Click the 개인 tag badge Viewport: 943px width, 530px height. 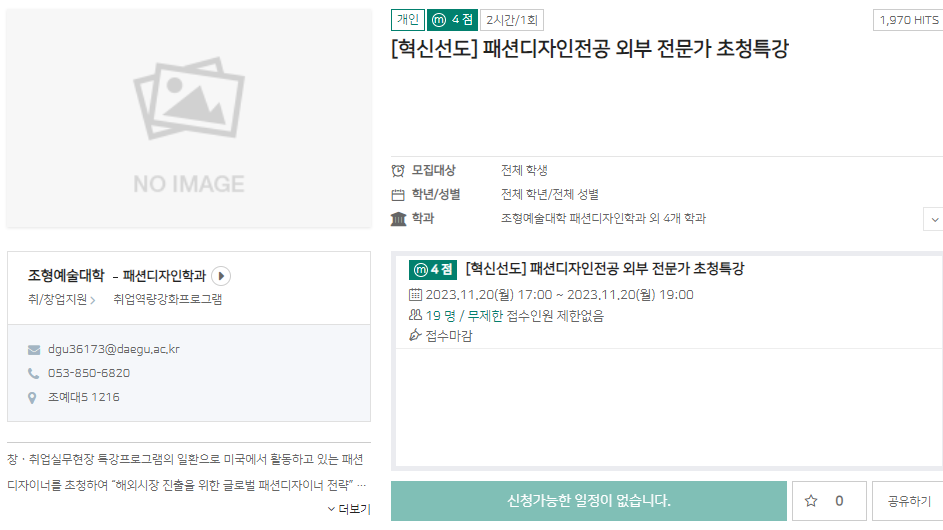[x=408, y=20]
